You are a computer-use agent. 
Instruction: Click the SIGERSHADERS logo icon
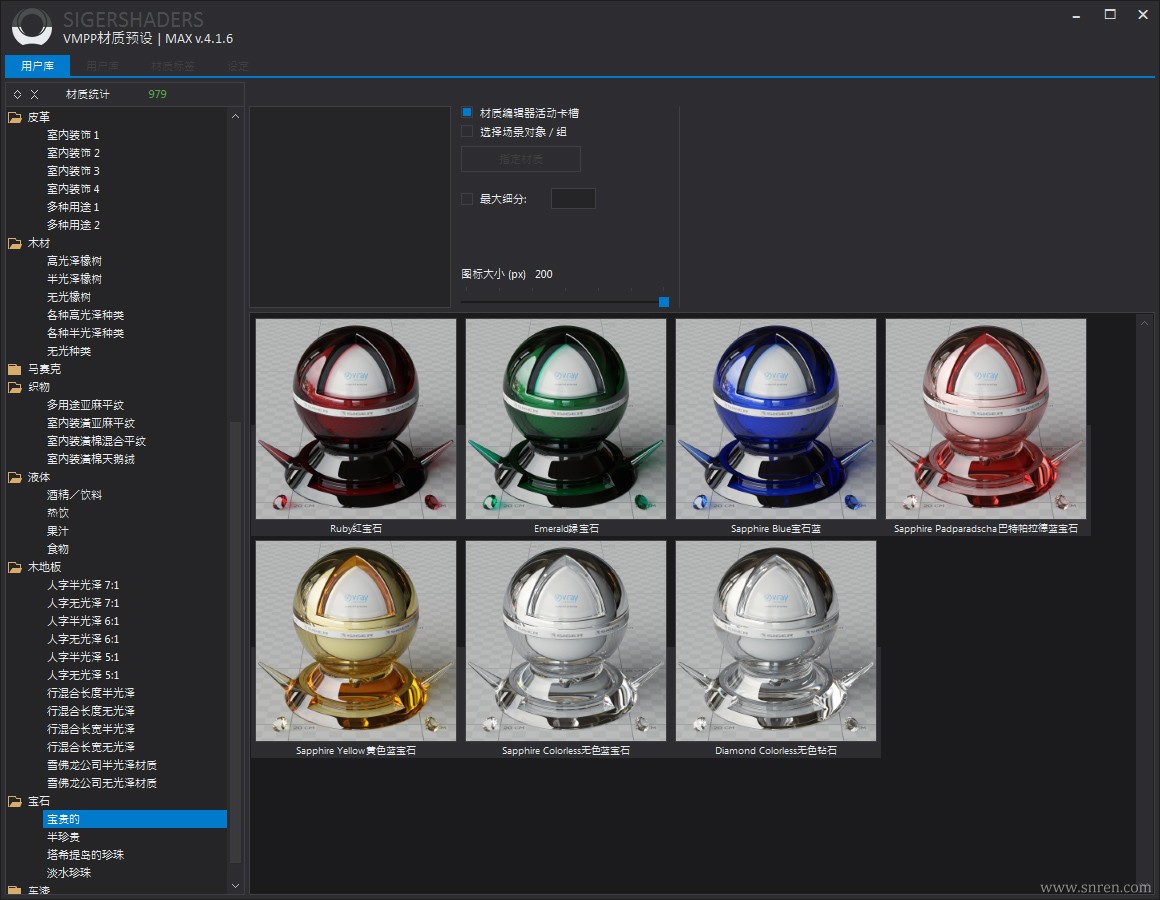(x=32, y=27)
